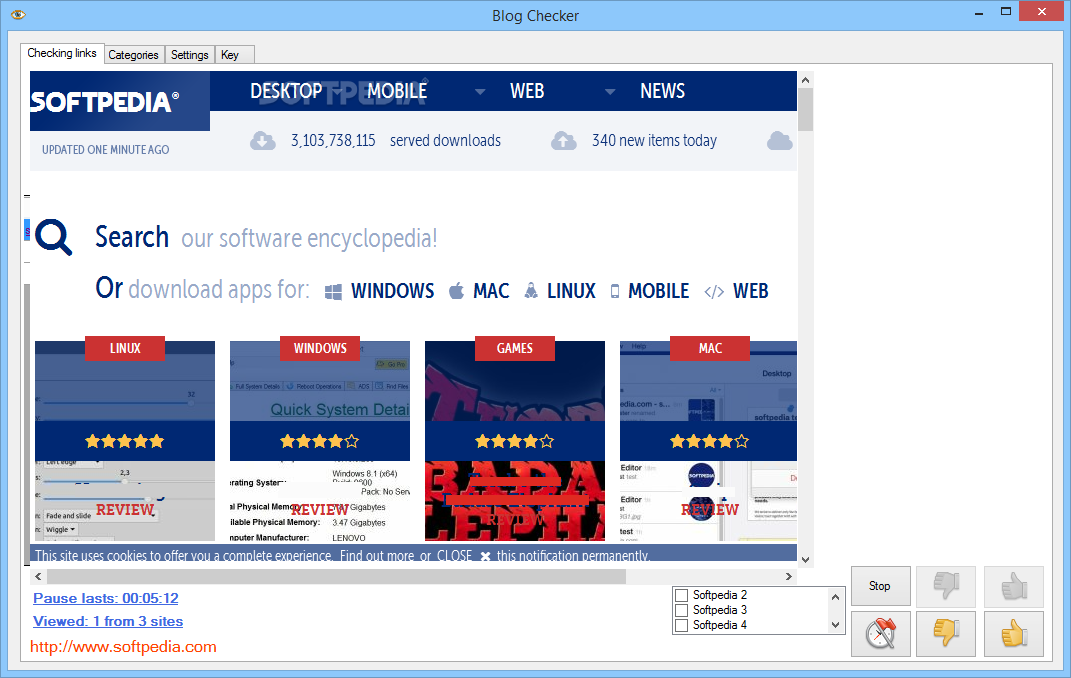Click the gray thumbs down button
The image size is (1071, 678).
[x=945, y=586]
